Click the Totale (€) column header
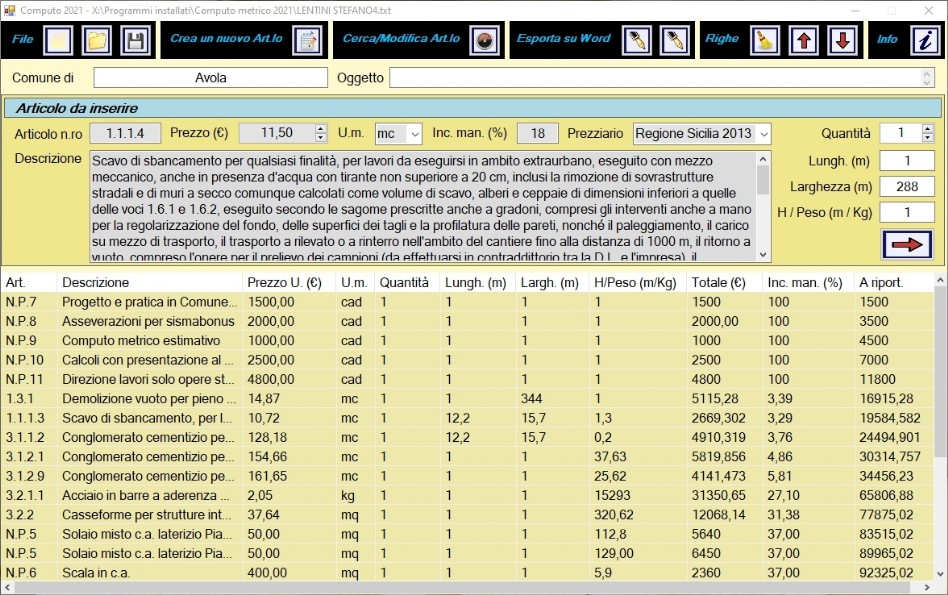The image size is (948, 595). click(724, 282)
